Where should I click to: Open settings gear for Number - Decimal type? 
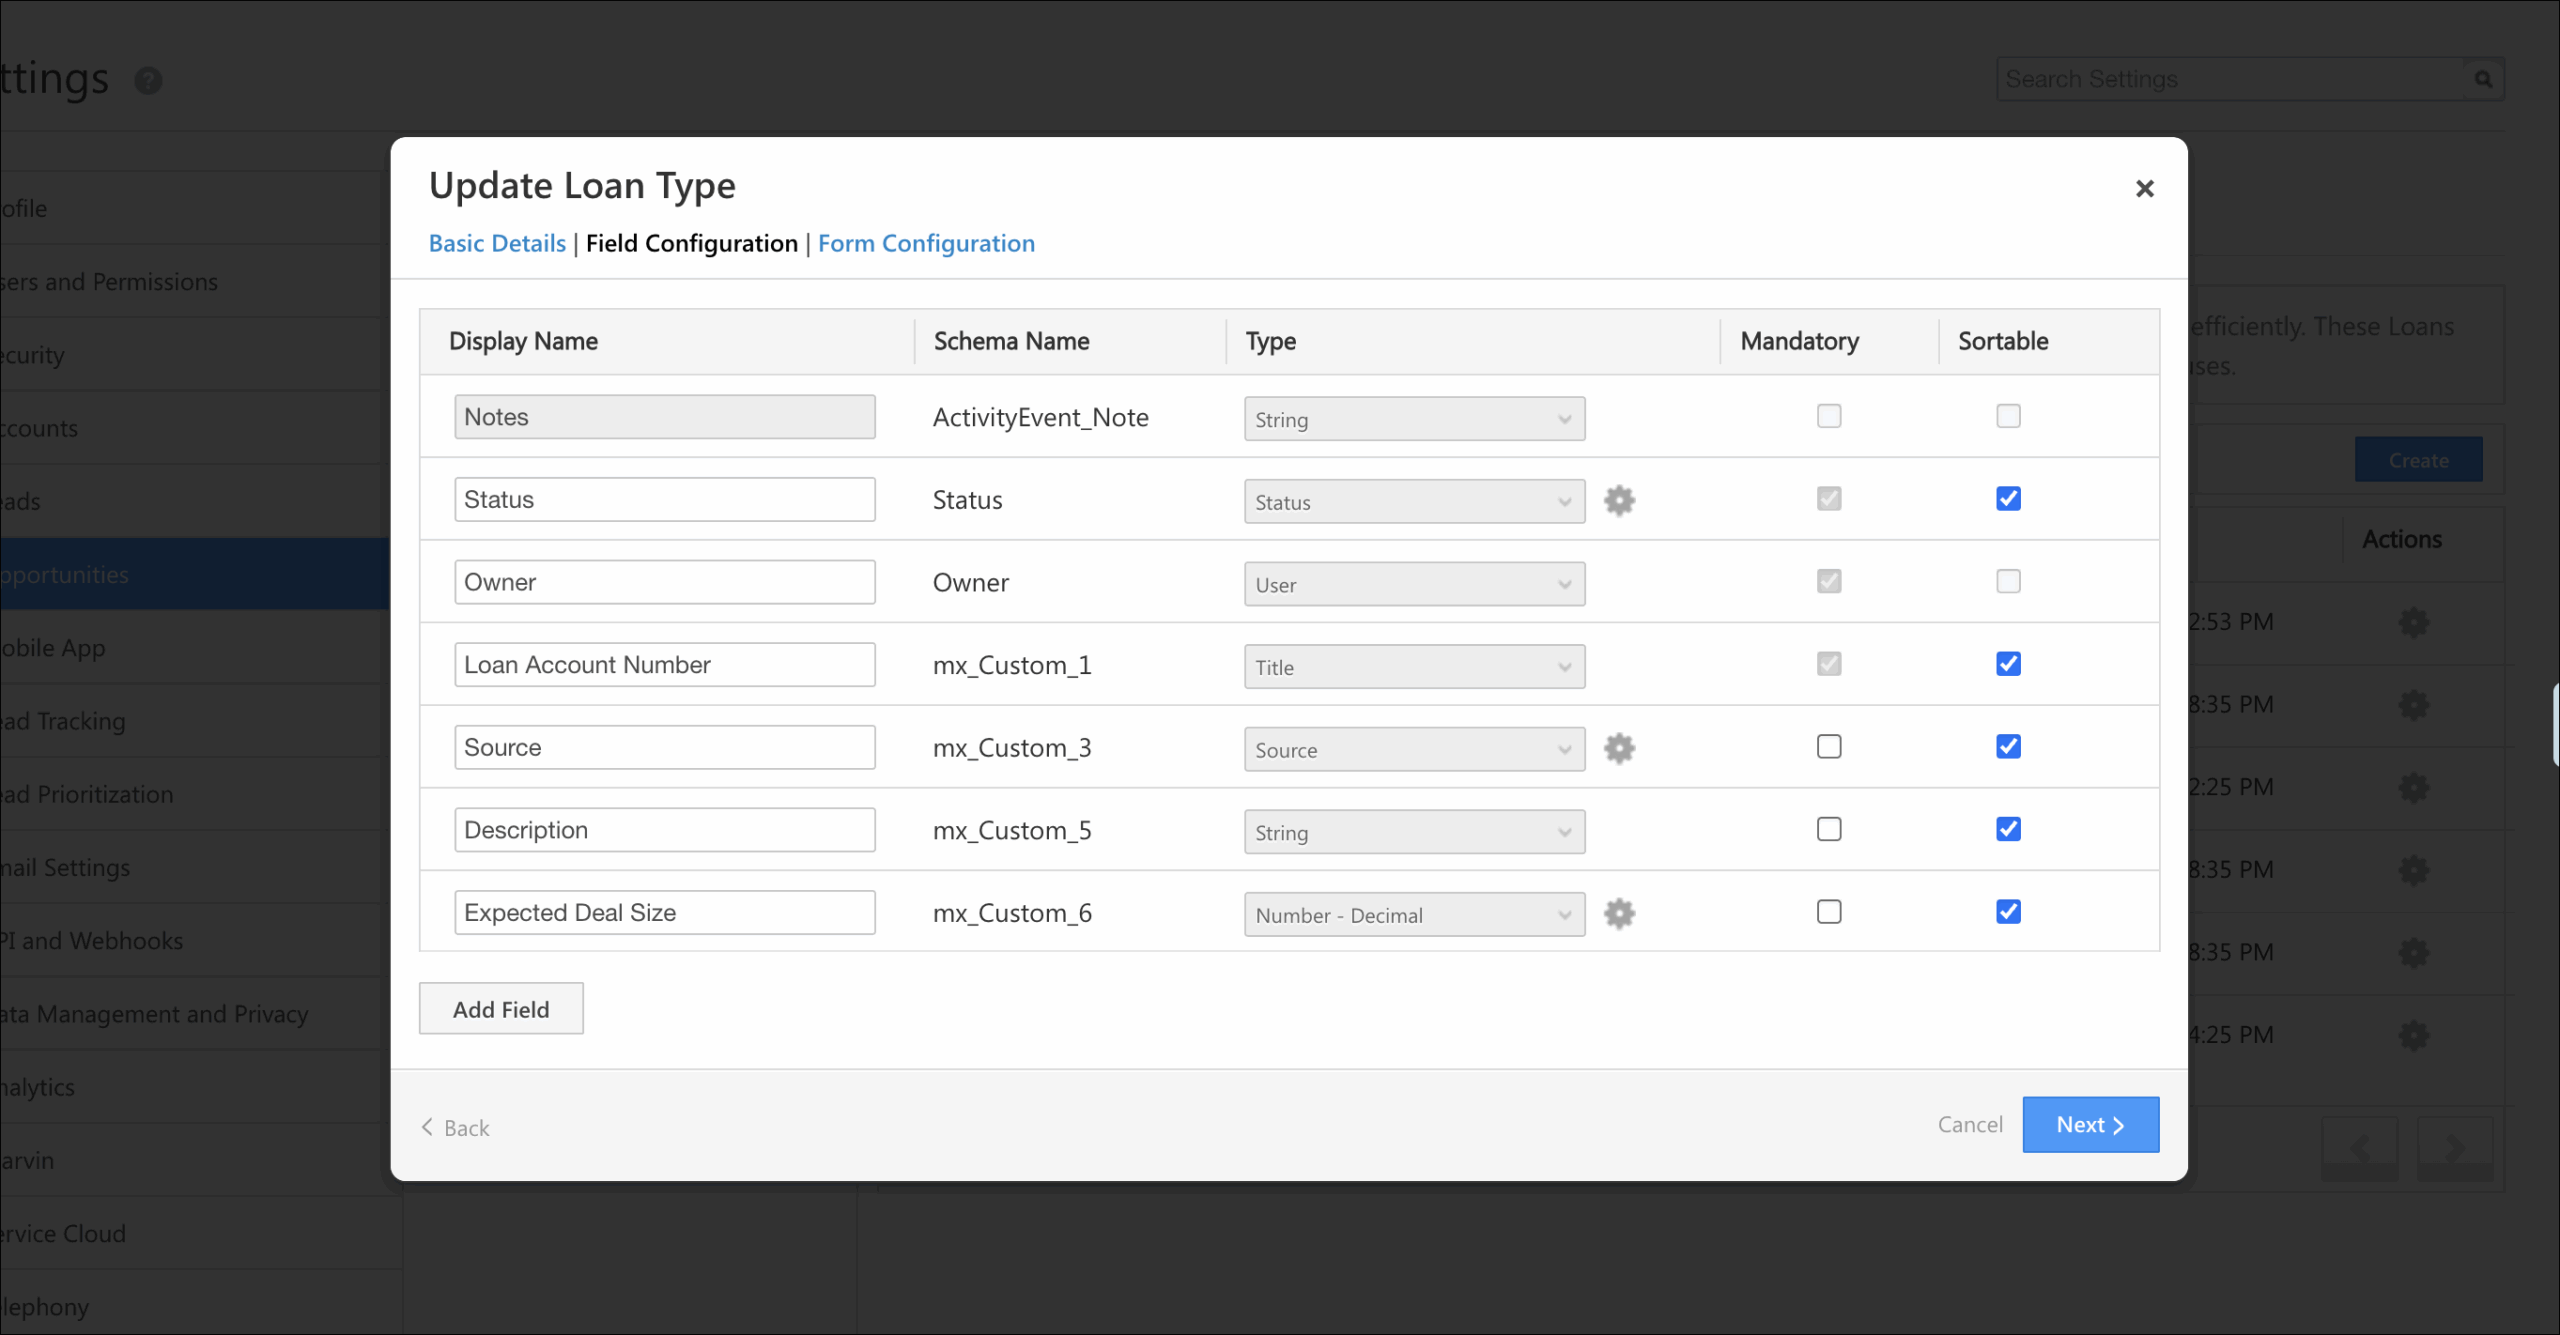pyautogui.click(x=1619, y=913)
